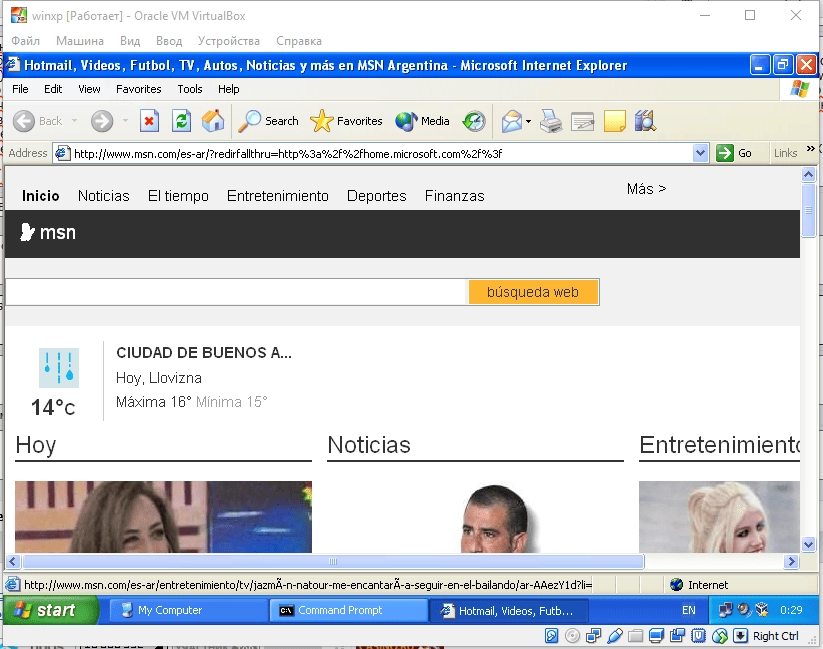Click the IE Forward arrow button

click(101, 121)
